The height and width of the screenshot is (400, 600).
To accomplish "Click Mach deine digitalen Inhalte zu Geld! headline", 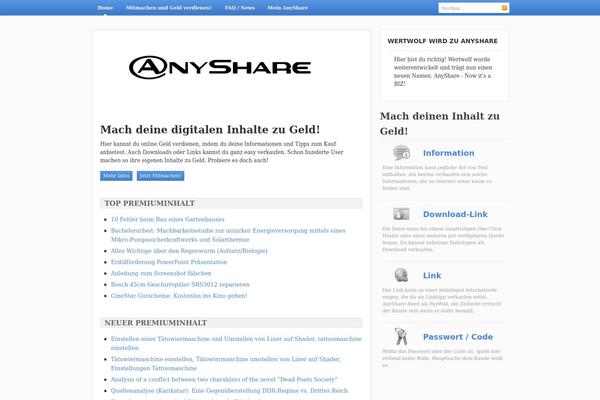I will click(x=210, y=129).
